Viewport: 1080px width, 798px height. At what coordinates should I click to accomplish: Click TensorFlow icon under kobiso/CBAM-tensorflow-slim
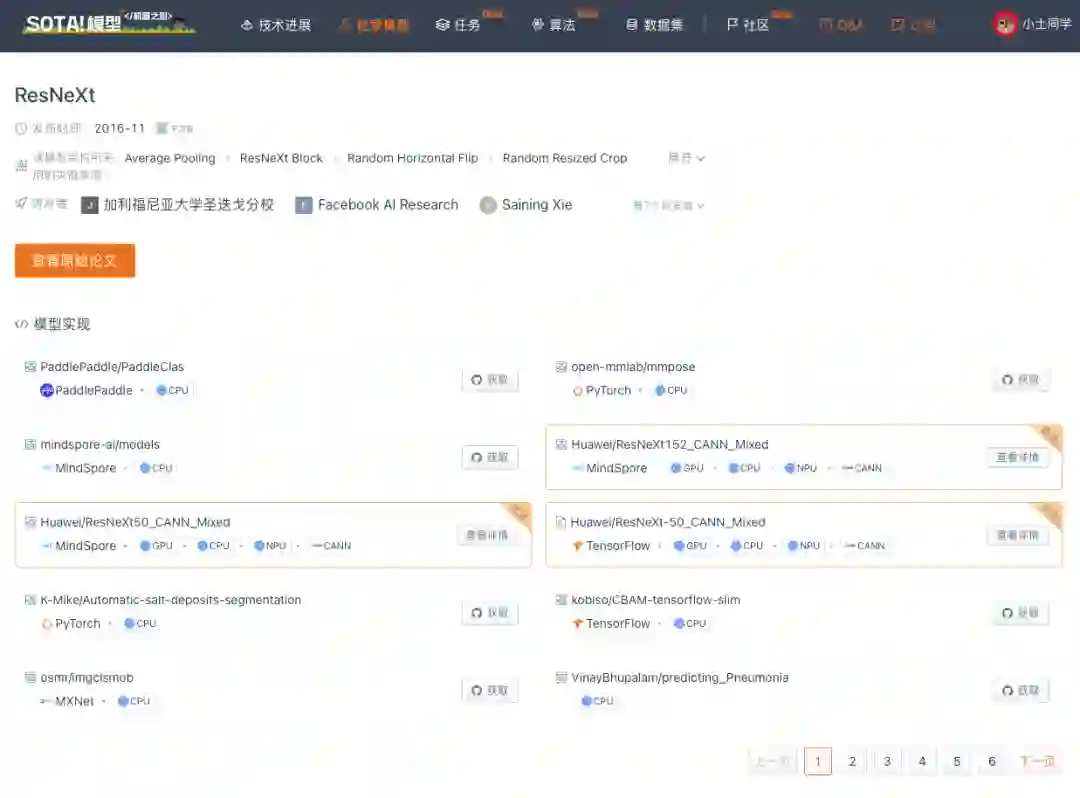tap(578, 624)
